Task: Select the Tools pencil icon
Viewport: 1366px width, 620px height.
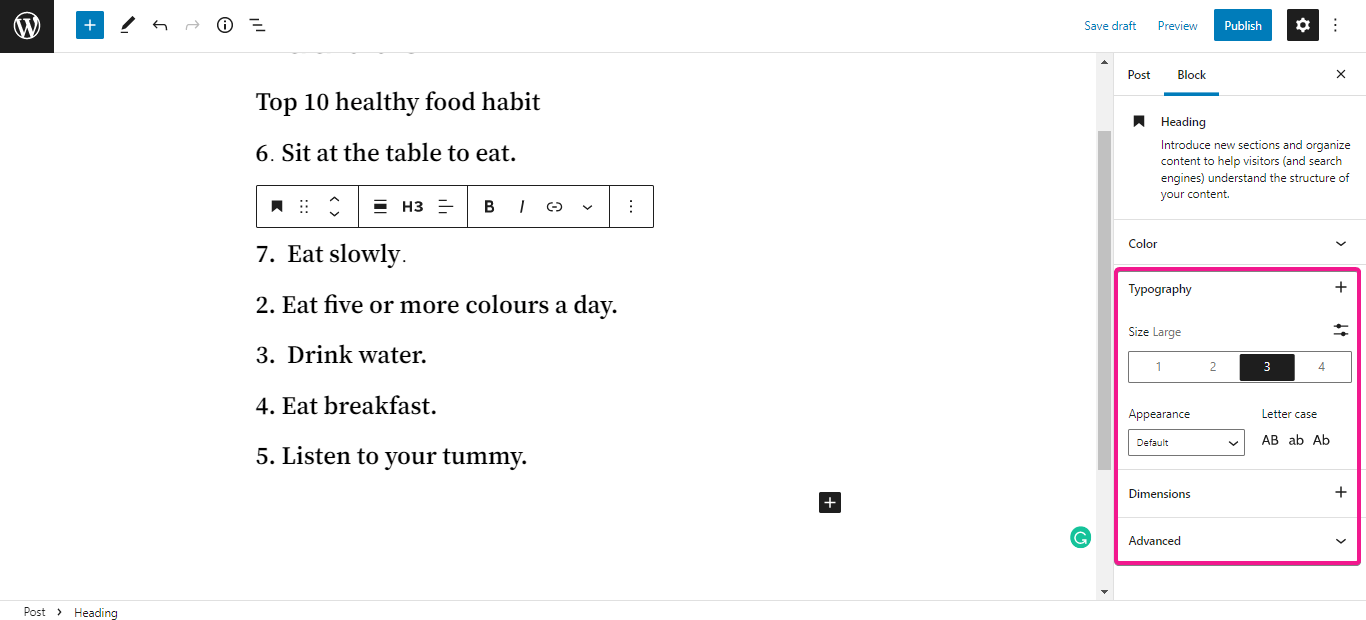Action: [x=127, y=25]
